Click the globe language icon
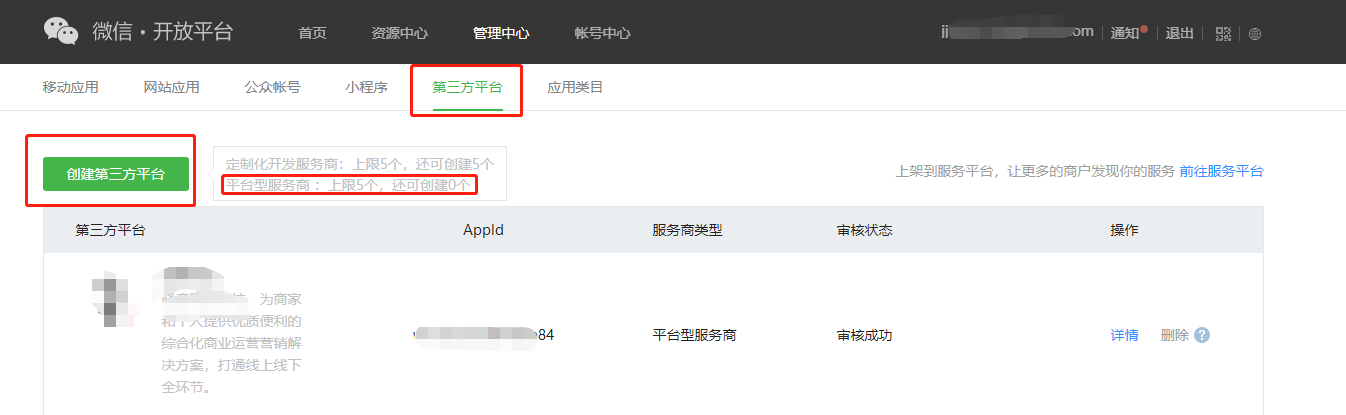 pos(1255,33)
